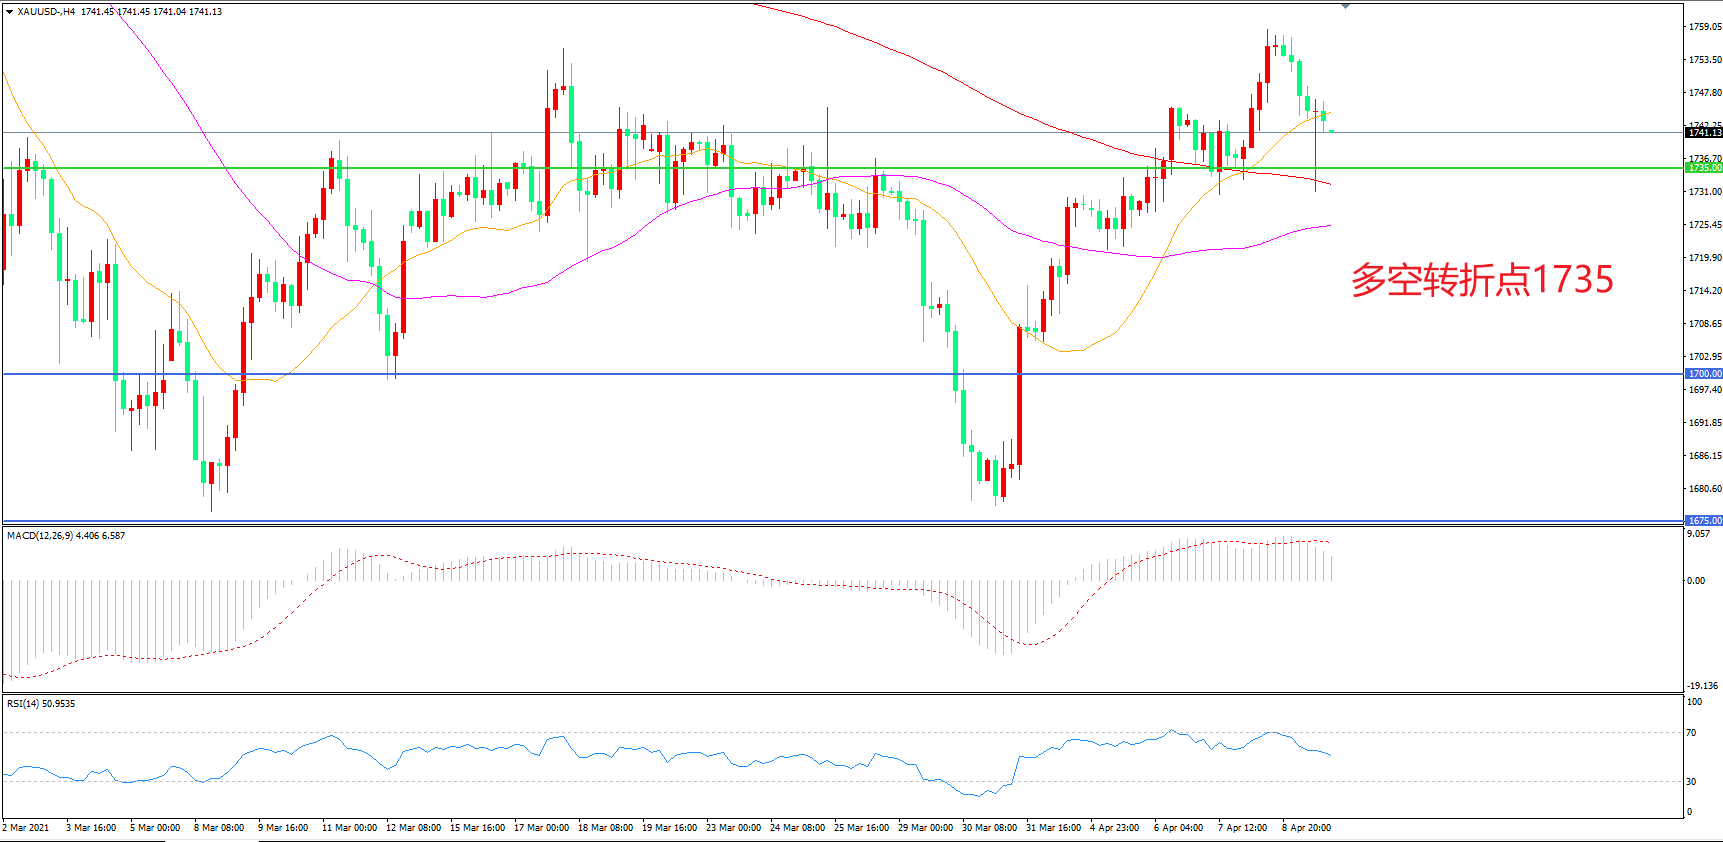Click the RSI 70 level axis label
The image size is (1723, 842).
tap(1691, 733)
